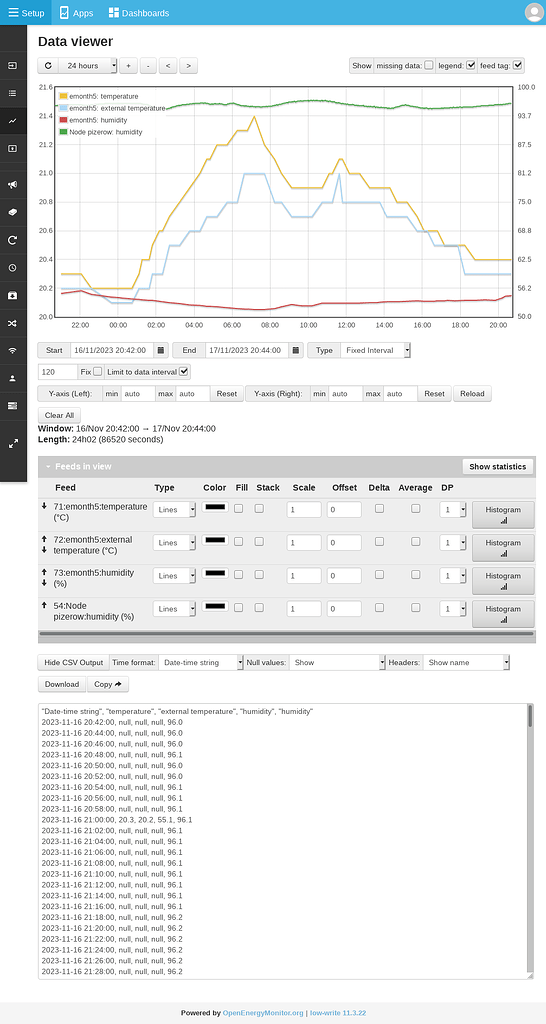546x1024 pixels.
Task: Zoom out with the minus button
Action: coord(148,65)
